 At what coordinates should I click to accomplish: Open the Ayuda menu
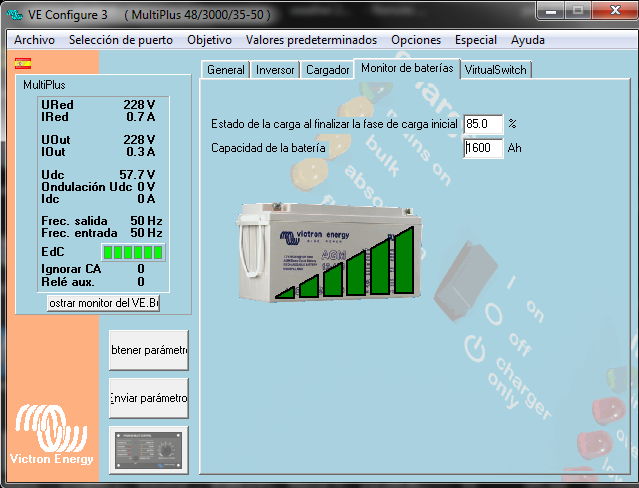[528, 40]
